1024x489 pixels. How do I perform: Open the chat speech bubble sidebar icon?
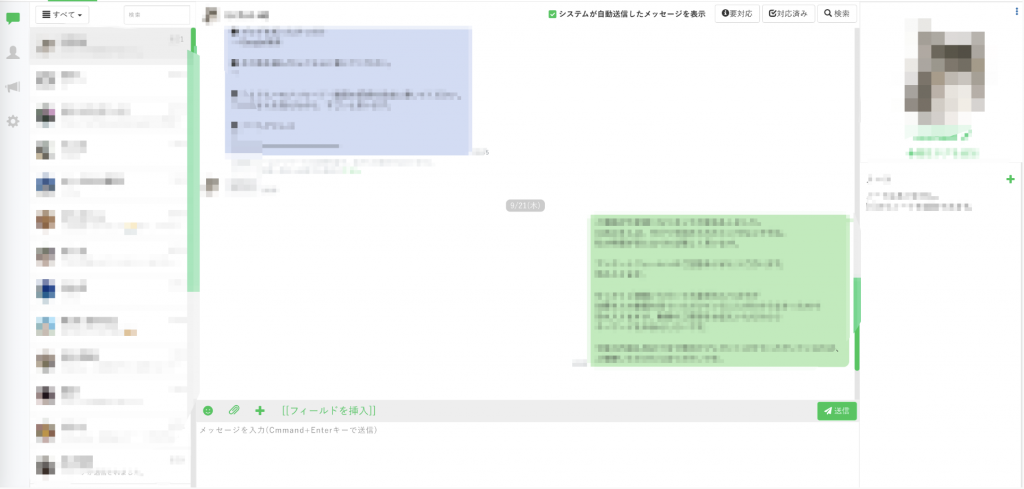tap(13, 17)
